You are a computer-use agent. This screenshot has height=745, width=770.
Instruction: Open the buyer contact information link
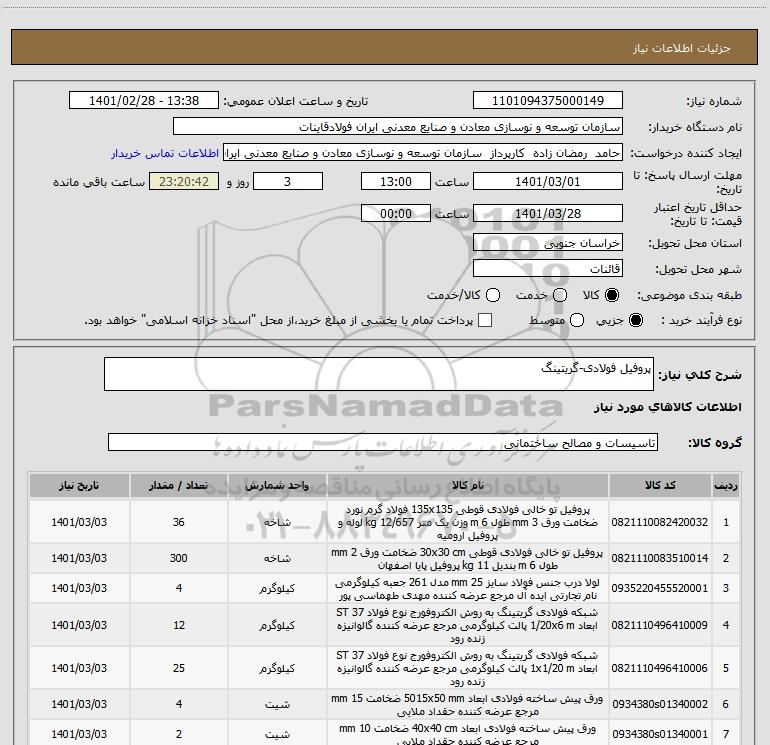click(x=165, y=153)
